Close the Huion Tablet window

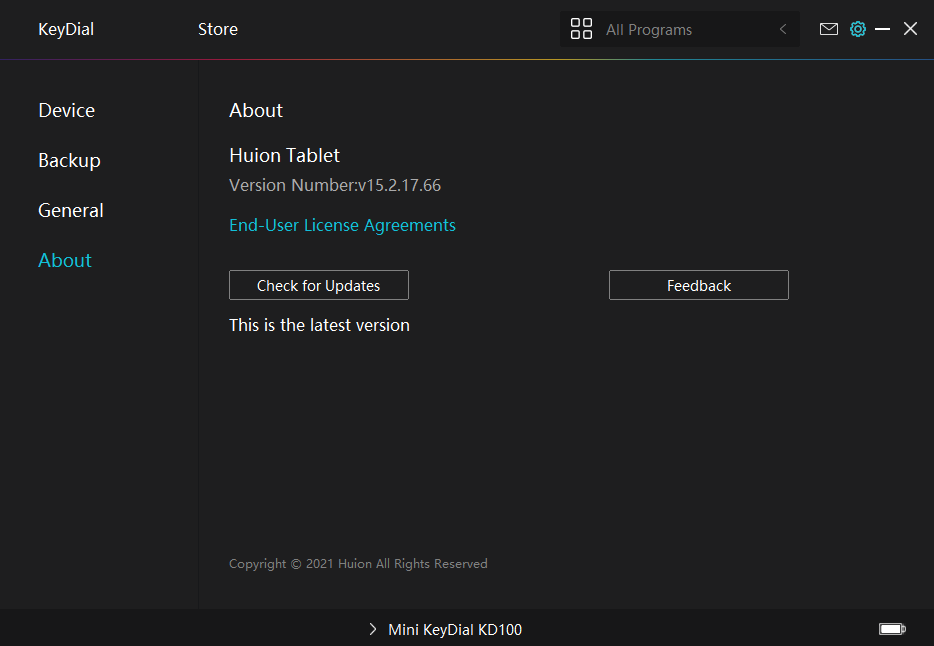[910, 29]
